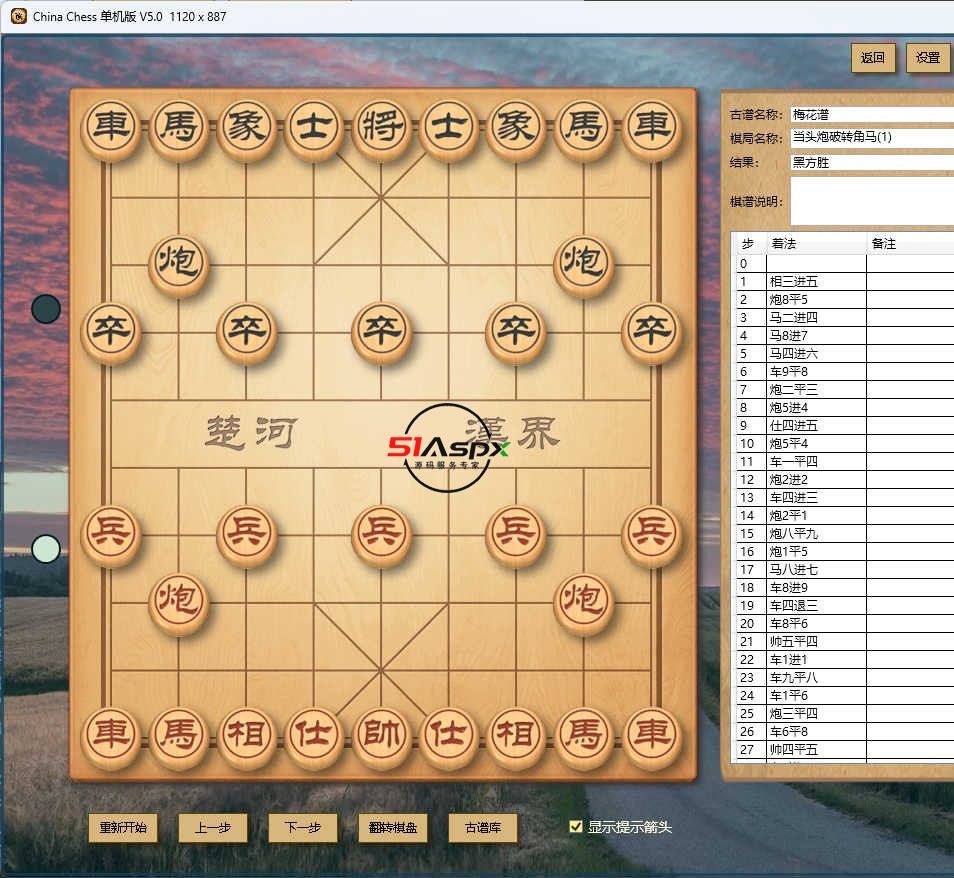Viewport: 954px width, 878px height.
Task: Select move 27 帅四平五
Action: pos(845,750)
